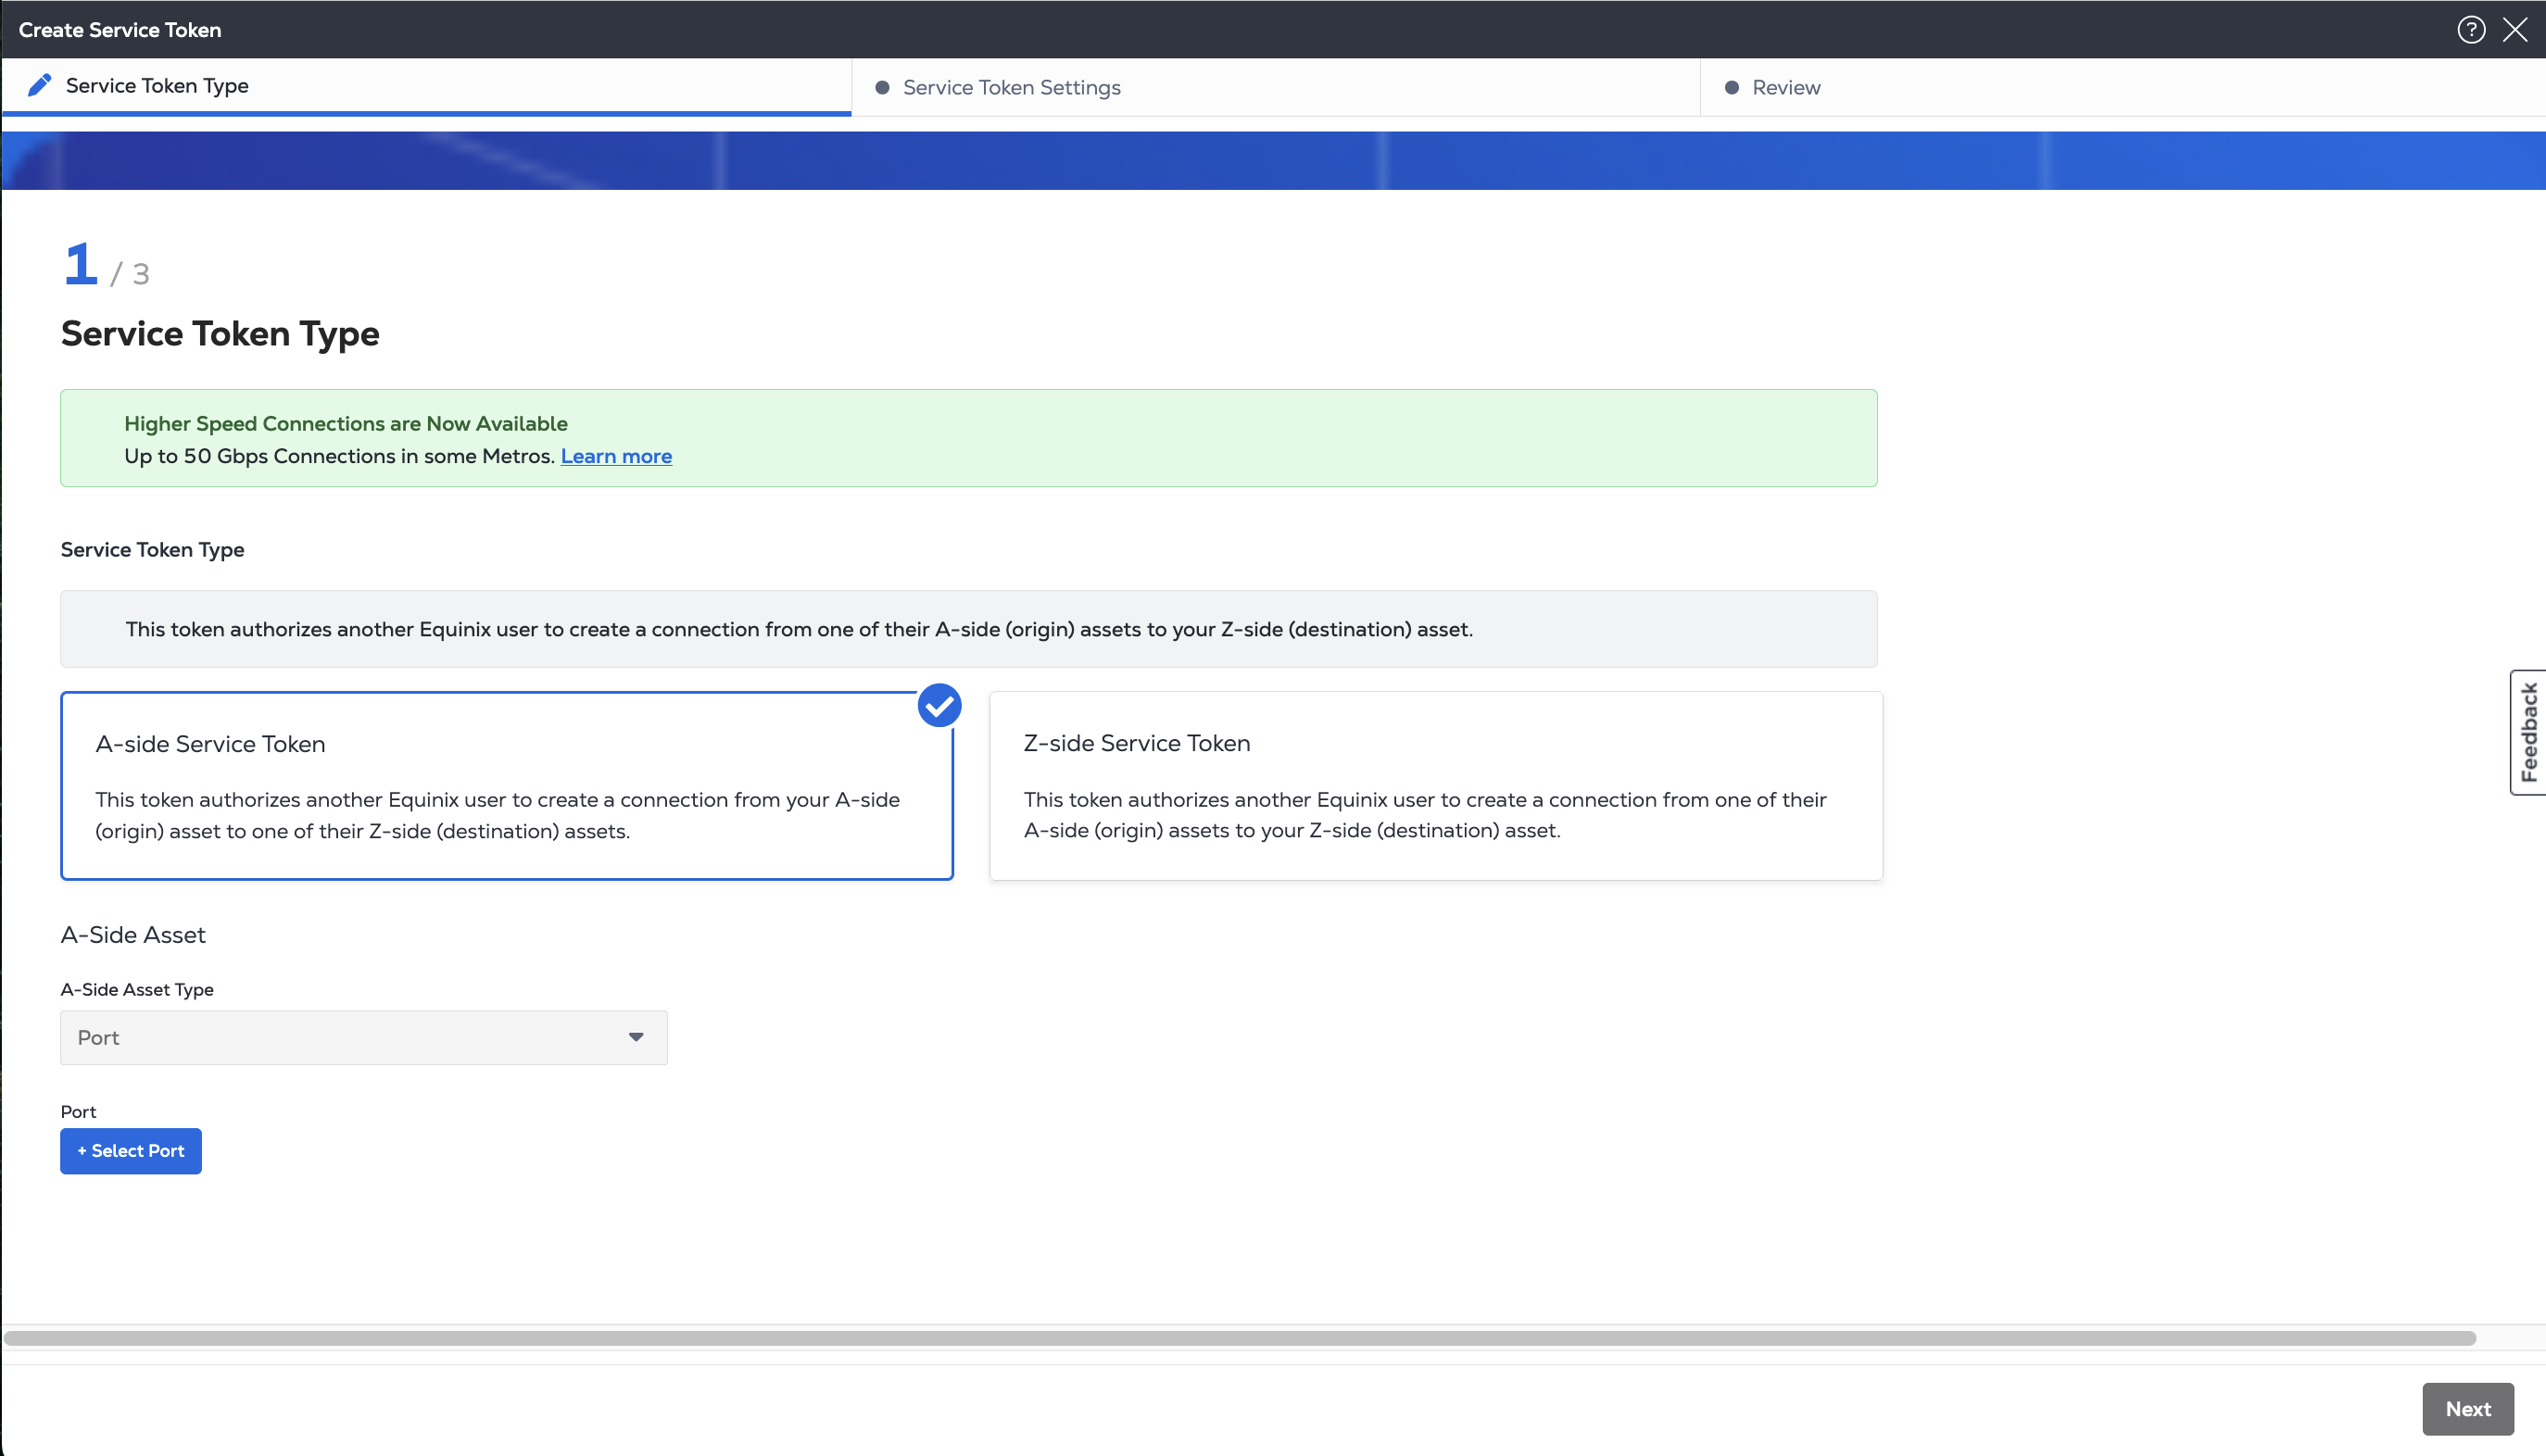Open the Learn more link
This screenshot has width=2546, height=1456.
point(616,456)
